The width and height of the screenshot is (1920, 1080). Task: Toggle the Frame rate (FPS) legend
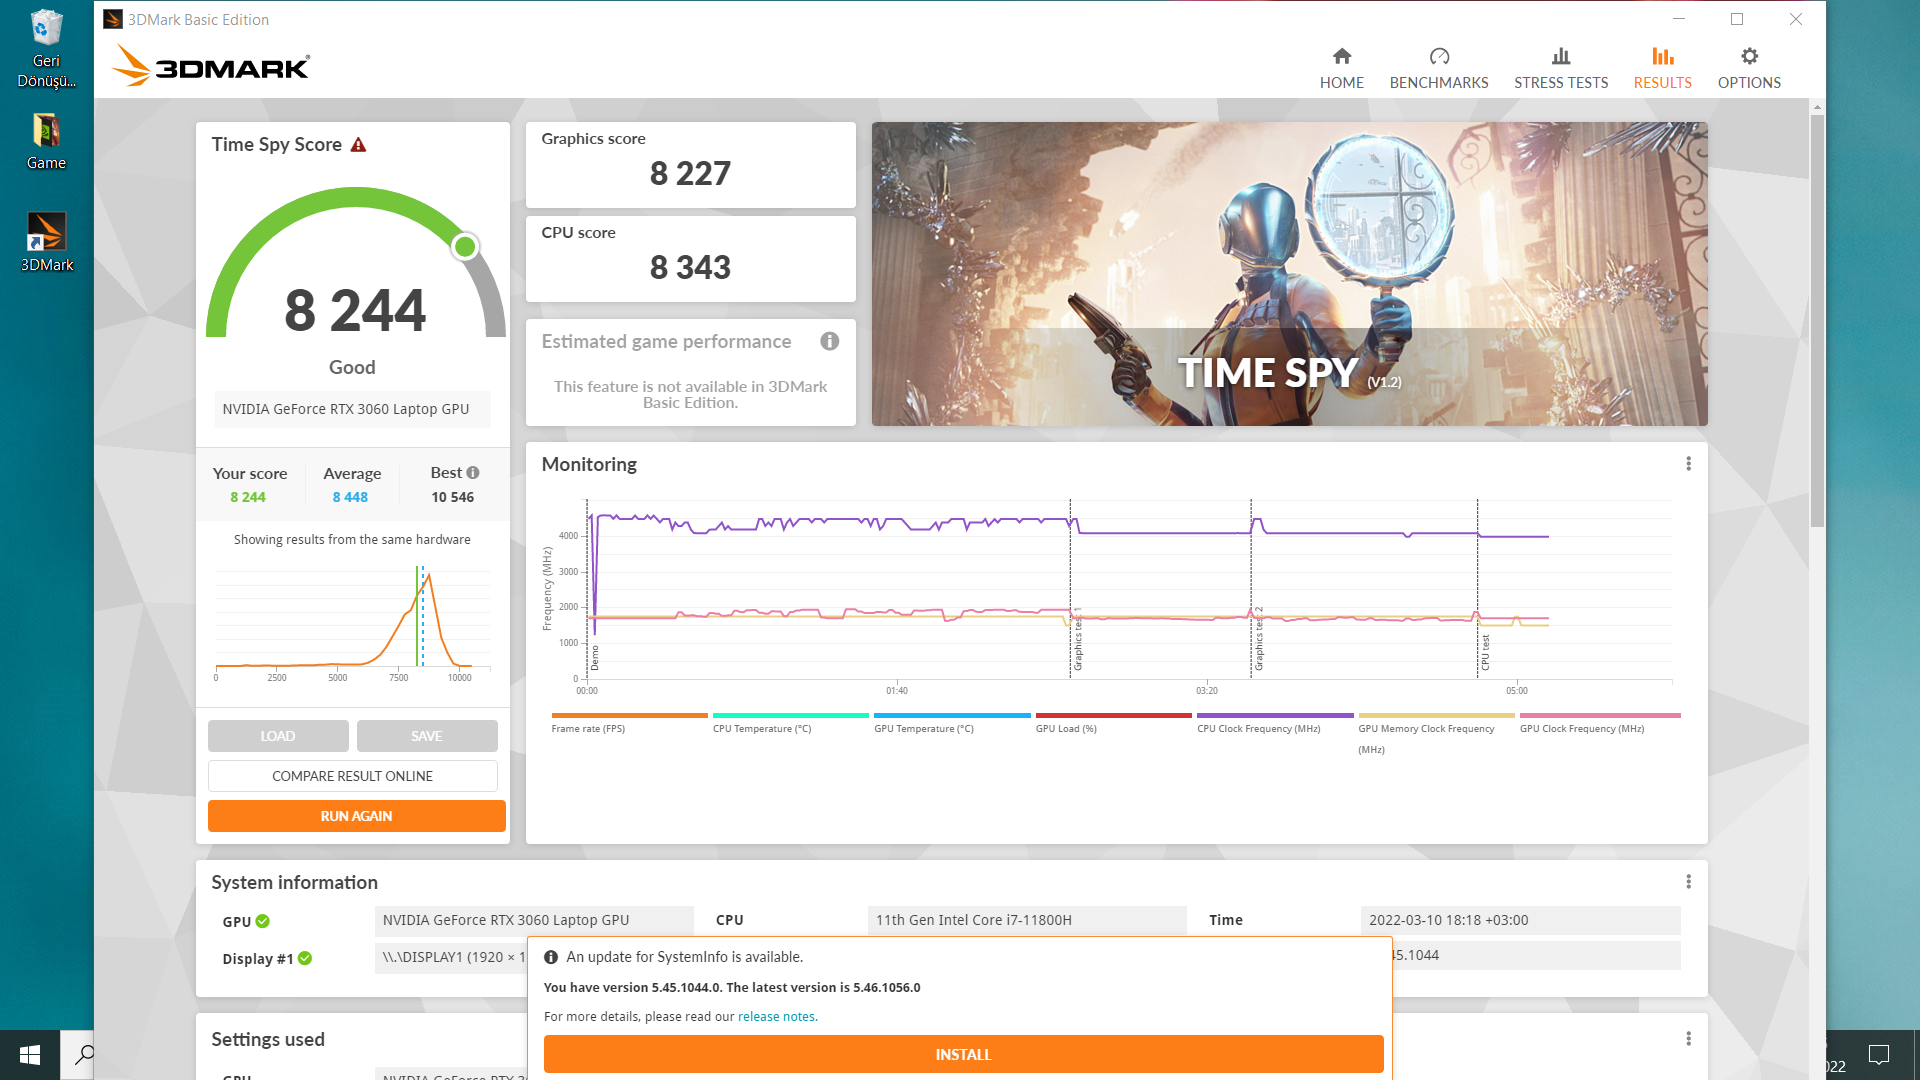588,728
